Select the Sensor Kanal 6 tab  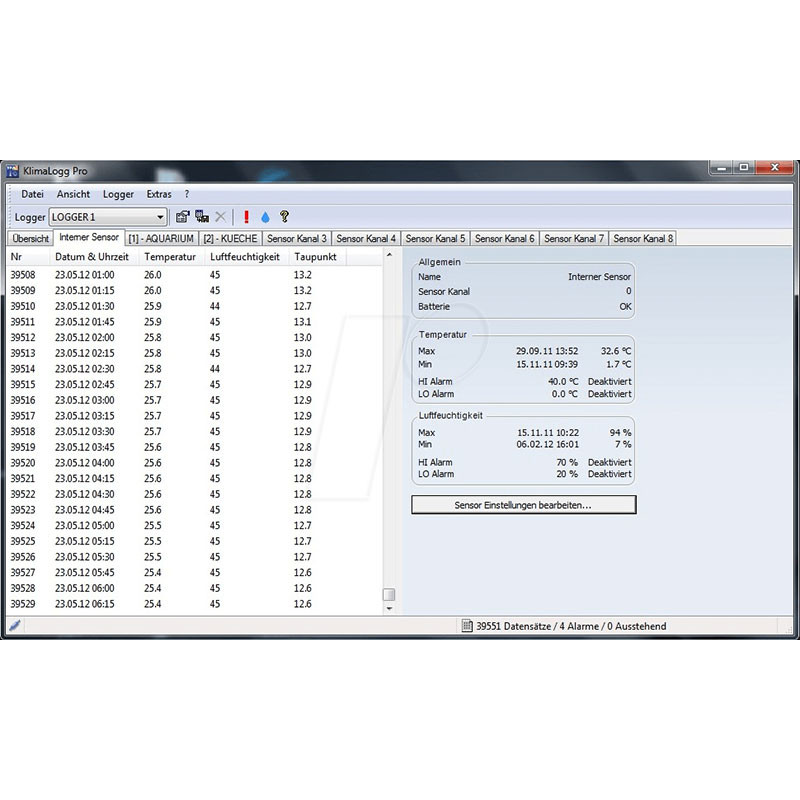click(505, 238)
